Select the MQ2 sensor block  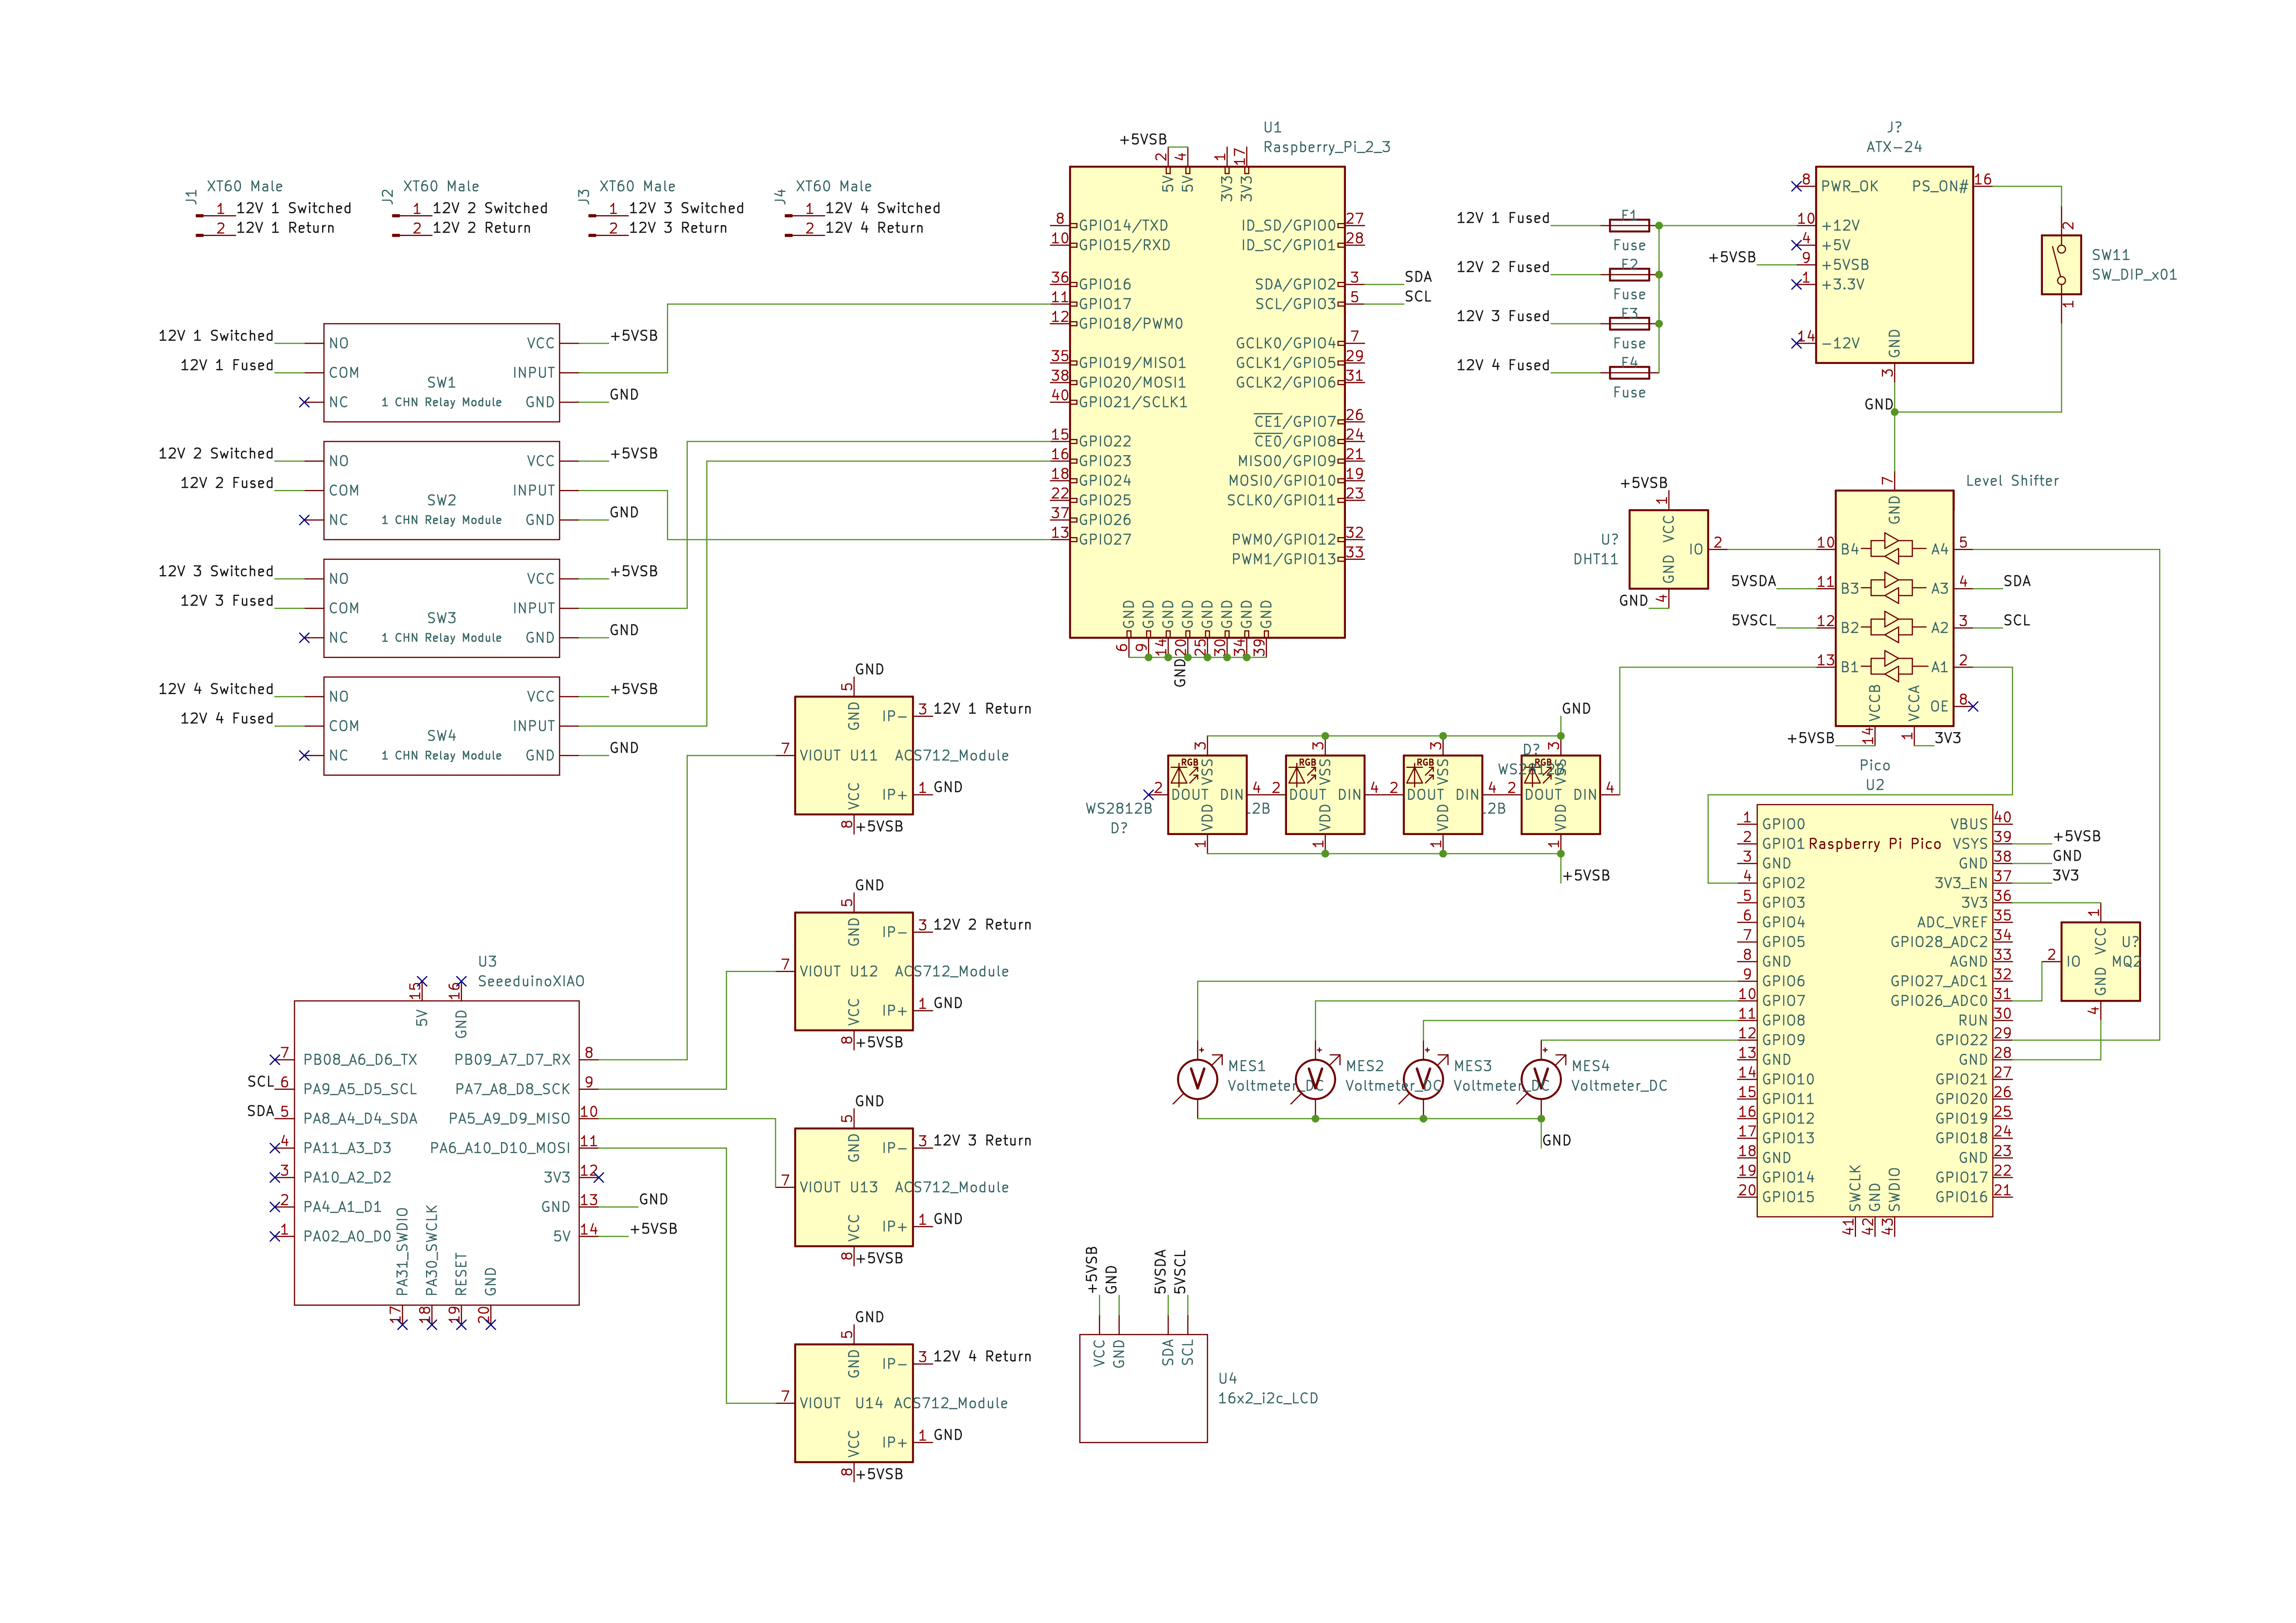click(x=2100, y=961)
